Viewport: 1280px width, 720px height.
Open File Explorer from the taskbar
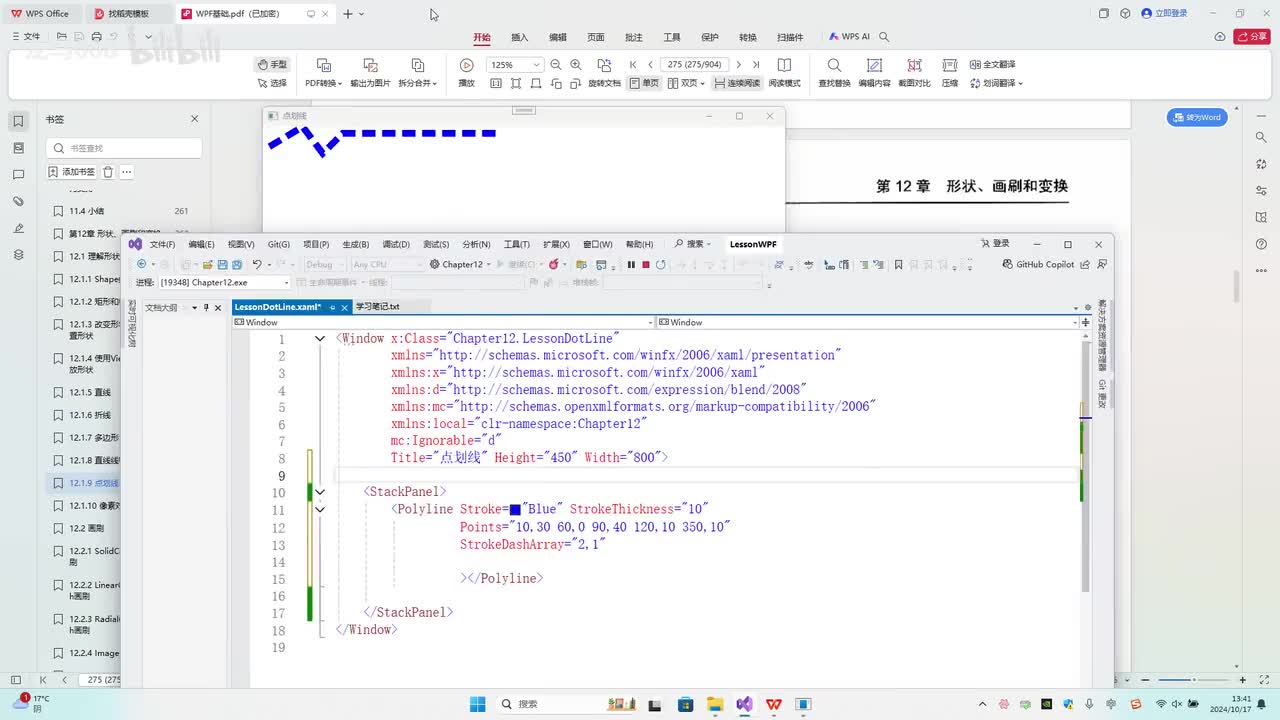(x=714, y=704)
